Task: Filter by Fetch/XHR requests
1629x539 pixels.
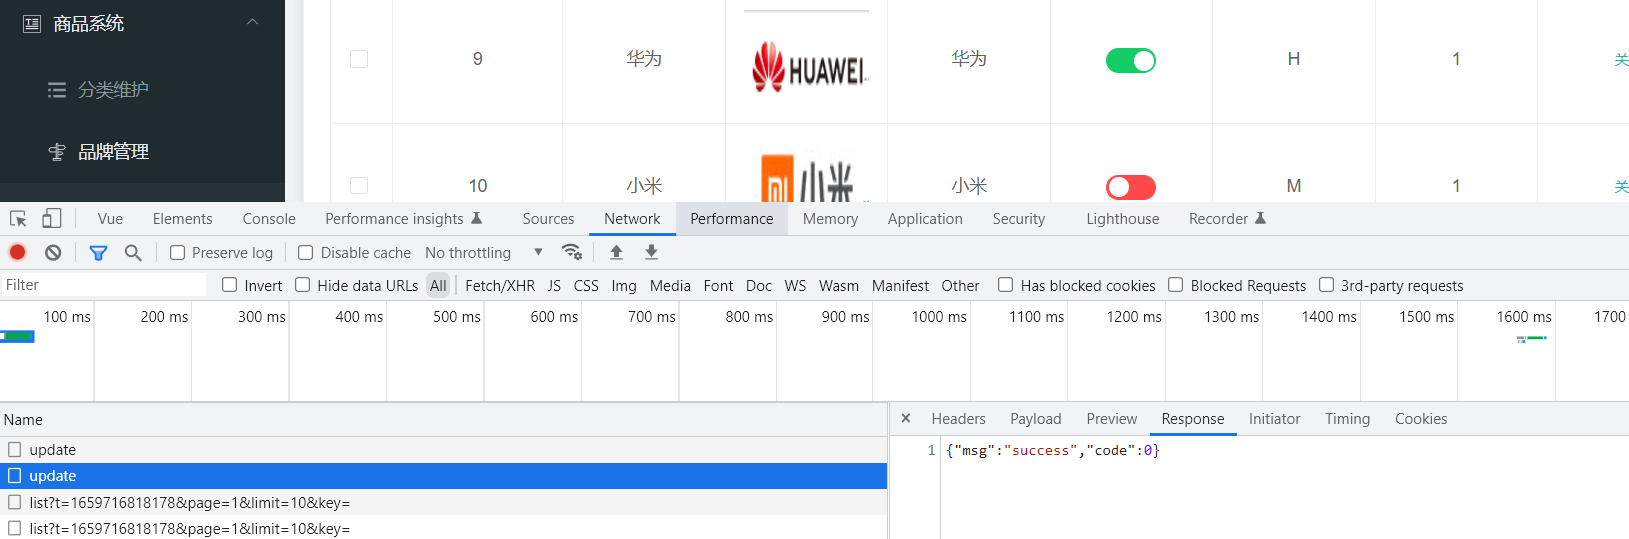Action: tap(500, 285)
